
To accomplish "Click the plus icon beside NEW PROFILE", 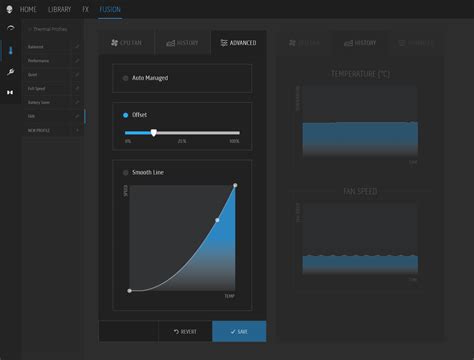I will [x=77, y=130].
